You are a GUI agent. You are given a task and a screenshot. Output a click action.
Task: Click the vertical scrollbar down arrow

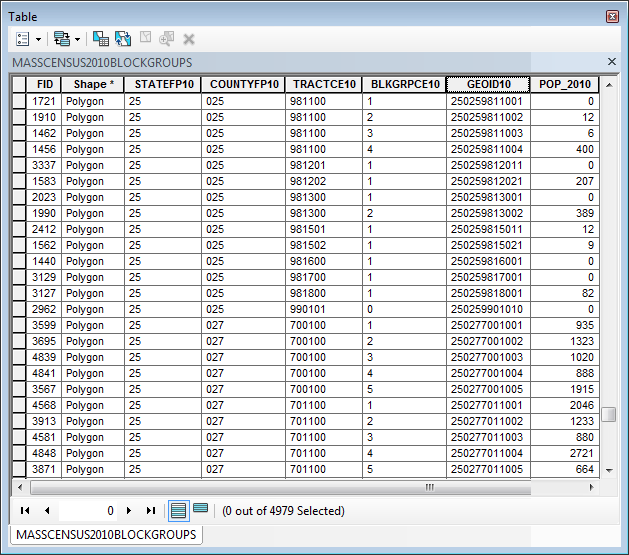(609, 470)
